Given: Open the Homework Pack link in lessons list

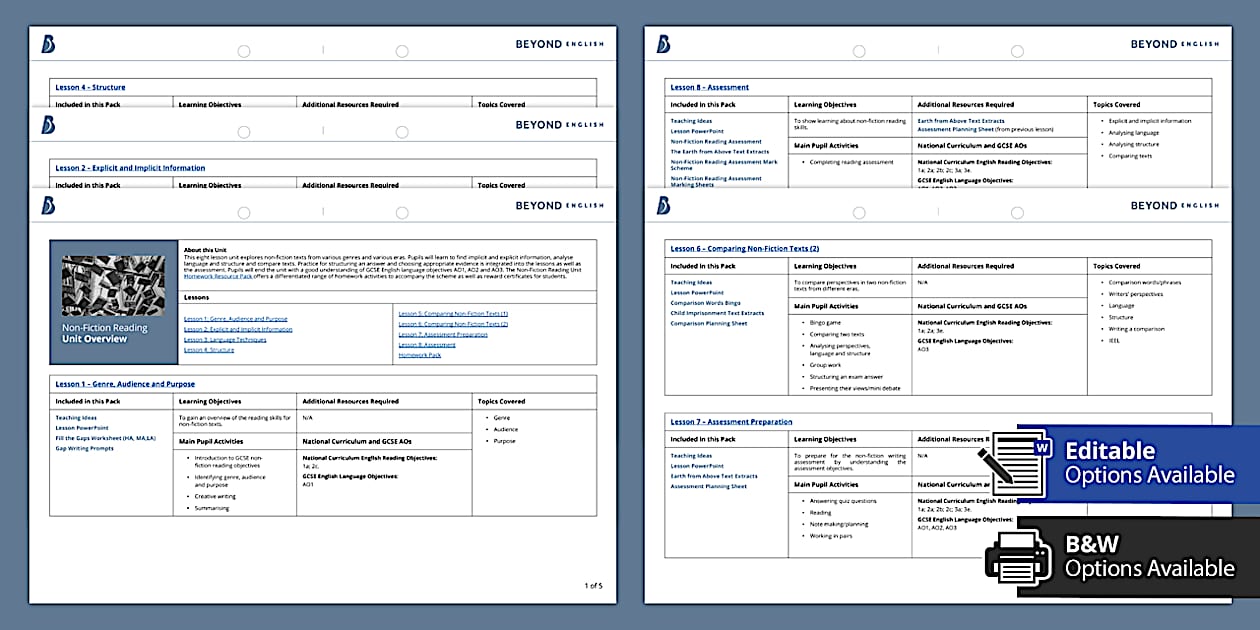Looking at the screenshot, I should pos(419,355).
